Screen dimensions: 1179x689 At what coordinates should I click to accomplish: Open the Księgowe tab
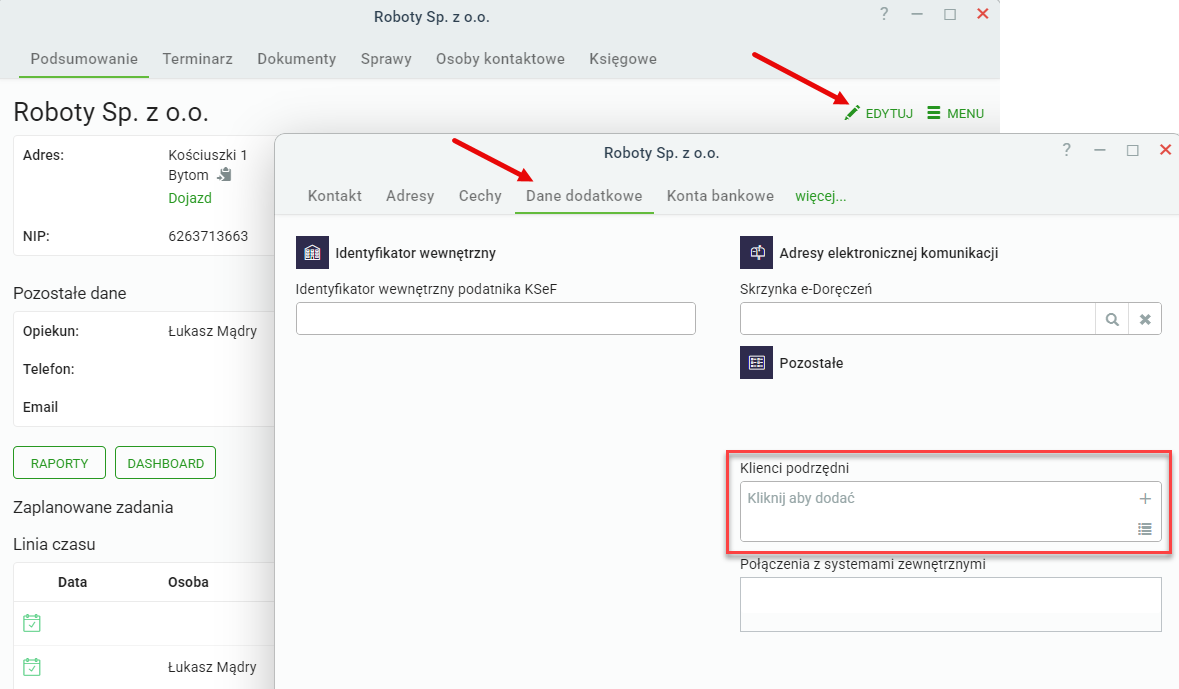click(623, 59)
